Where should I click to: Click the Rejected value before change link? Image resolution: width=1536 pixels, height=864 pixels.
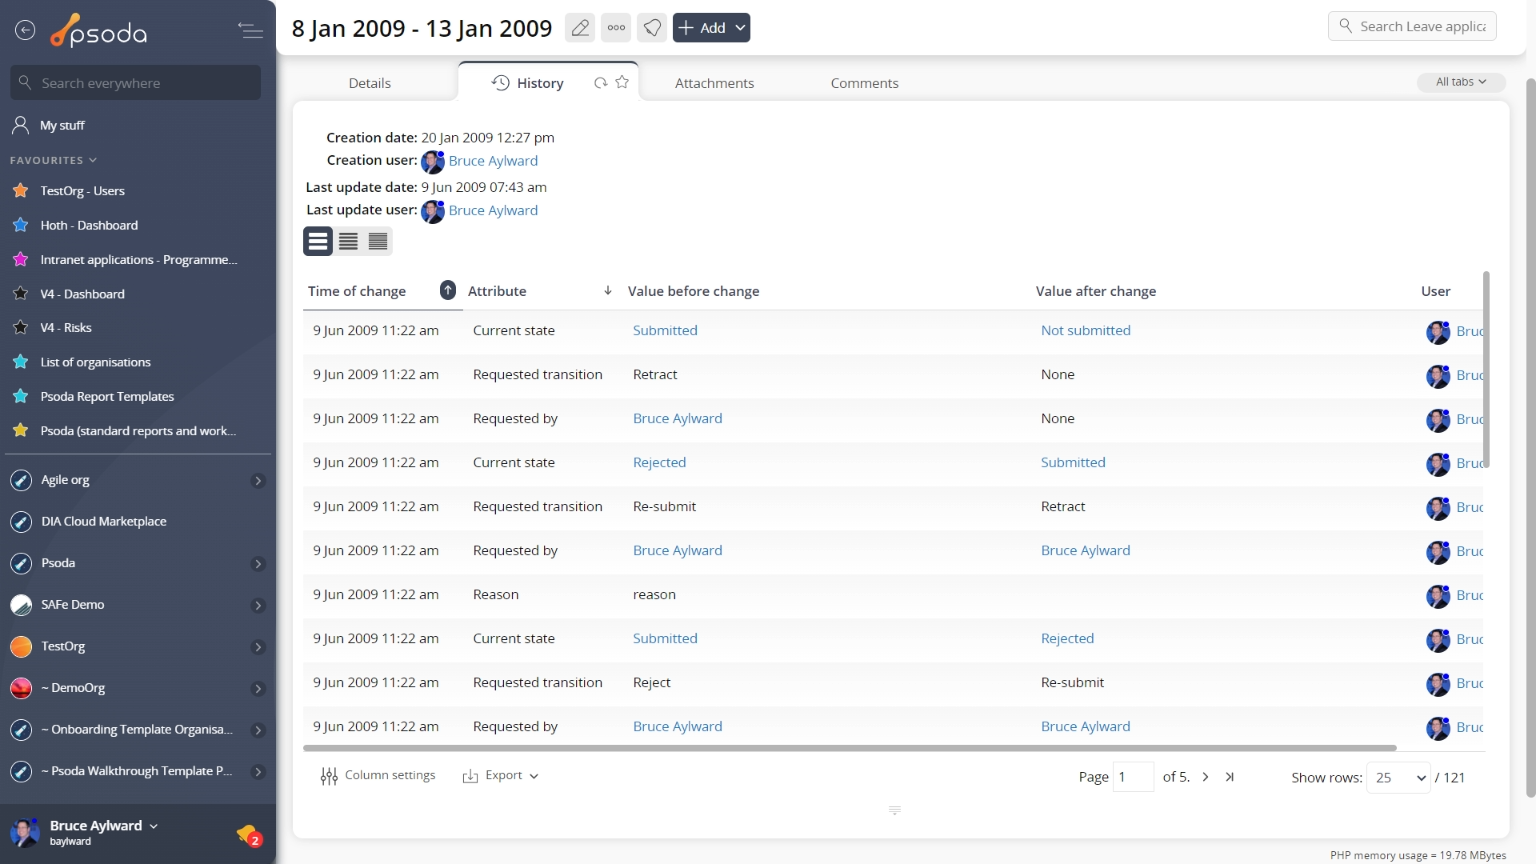click(659, 462)
